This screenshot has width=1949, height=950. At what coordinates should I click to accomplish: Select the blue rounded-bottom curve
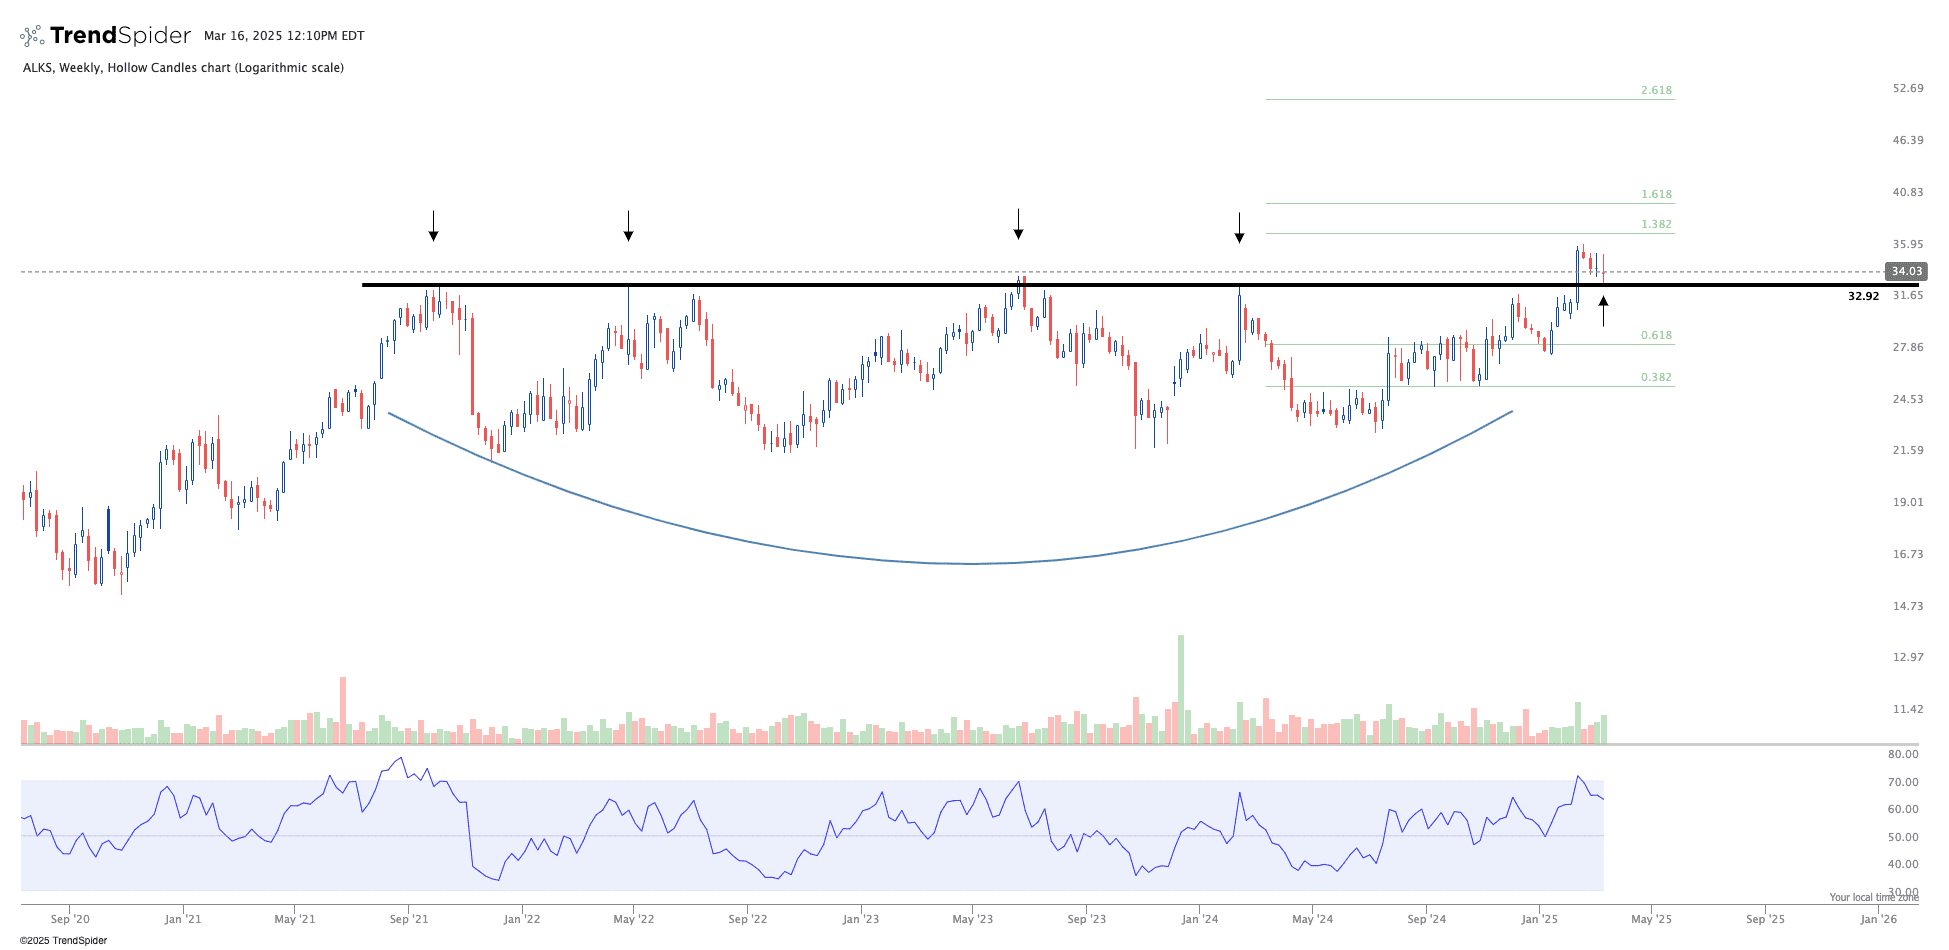pyautogui.click(x=970, y=563)
